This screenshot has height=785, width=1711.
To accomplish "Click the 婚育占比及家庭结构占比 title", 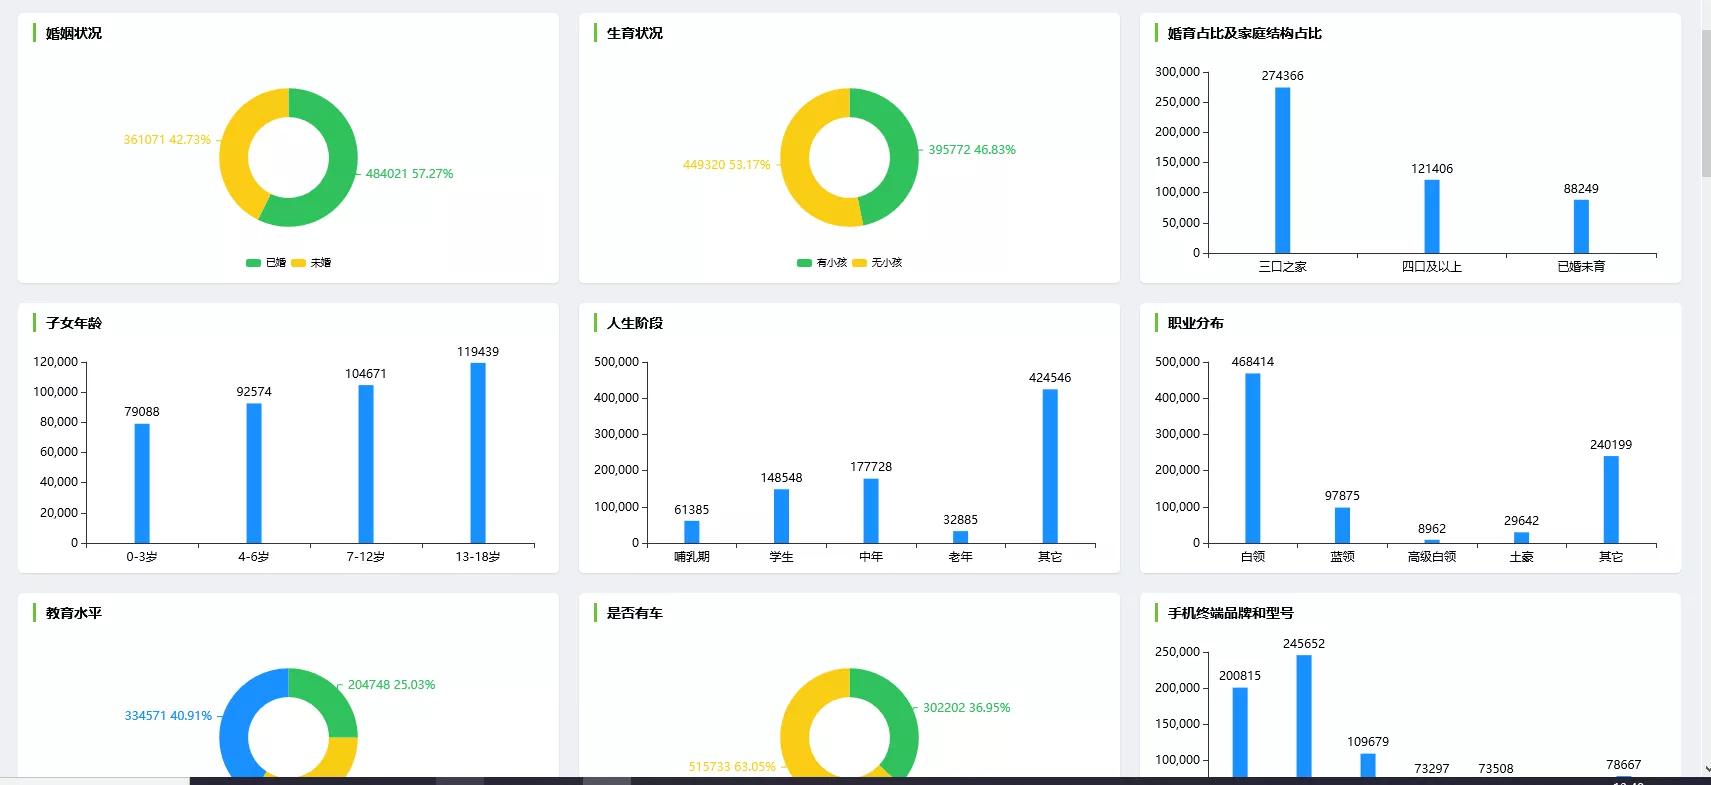I will click(1245, 33).
